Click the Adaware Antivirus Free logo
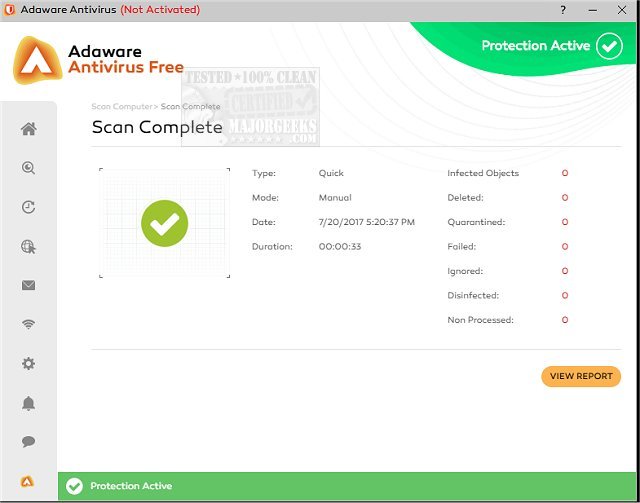640x503 pixels. click(98, 60)
